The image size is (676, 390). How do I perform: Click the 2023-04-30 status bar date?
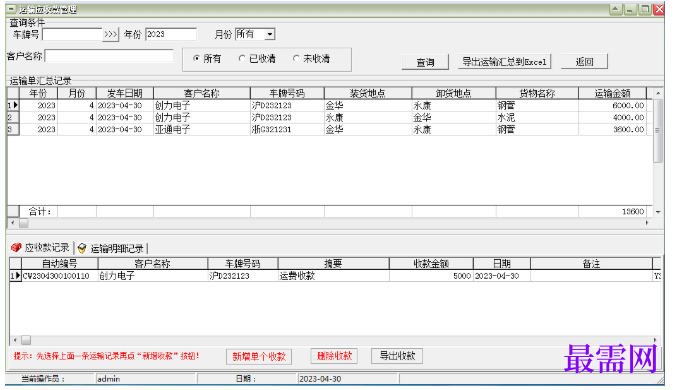347,379
